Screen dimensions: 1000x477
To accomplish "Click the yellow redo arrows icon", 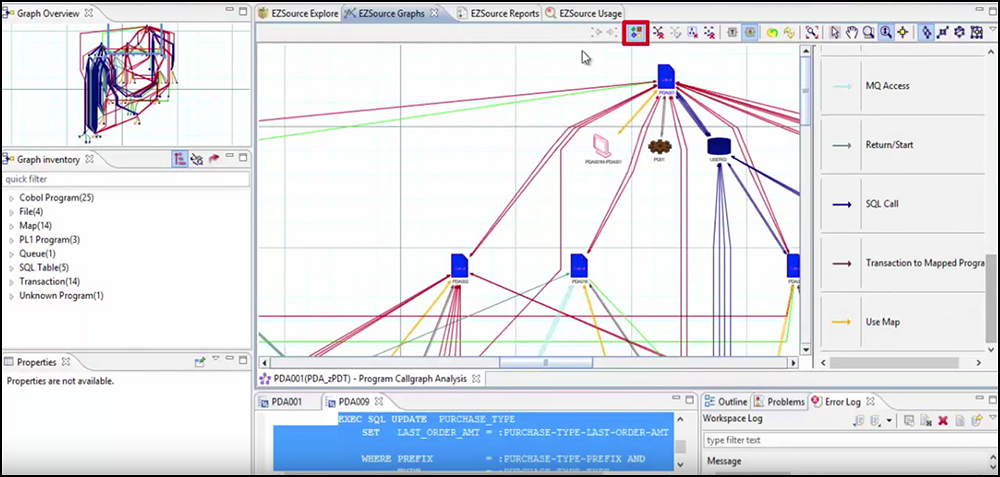I will tap(790, 33).
